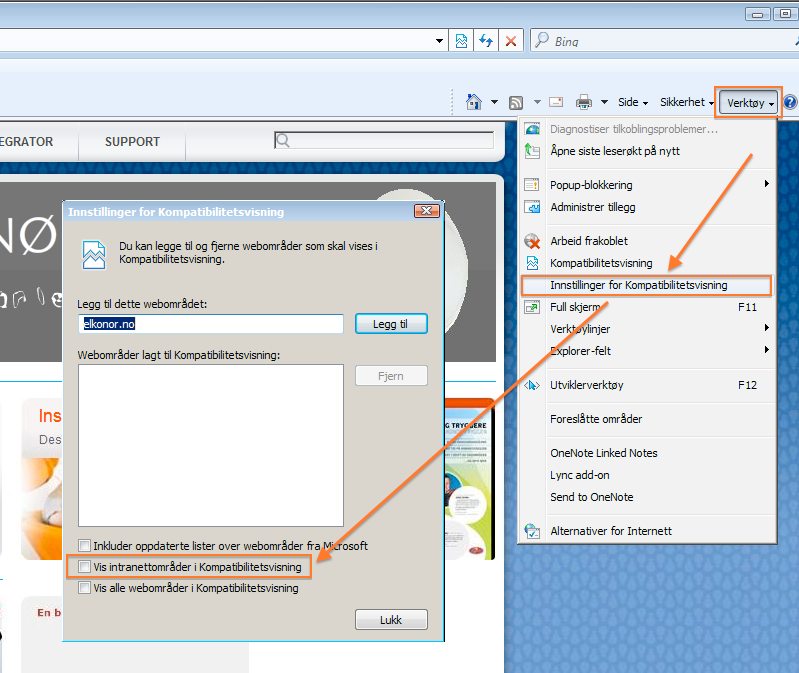Click the website search input field

(x=384, y=140)
